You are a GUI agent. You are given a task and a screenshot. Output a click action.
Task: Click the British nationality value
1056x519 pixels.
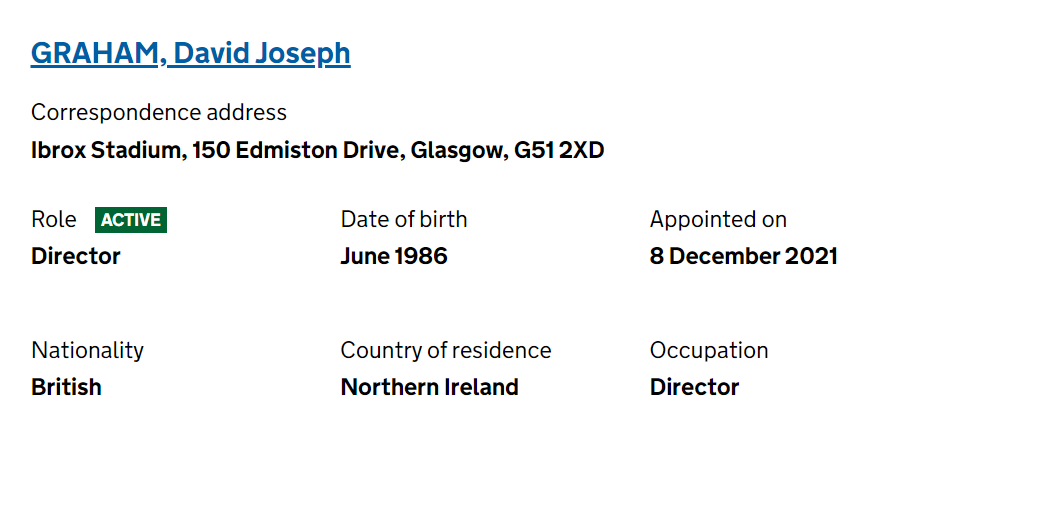coord(66,388)
